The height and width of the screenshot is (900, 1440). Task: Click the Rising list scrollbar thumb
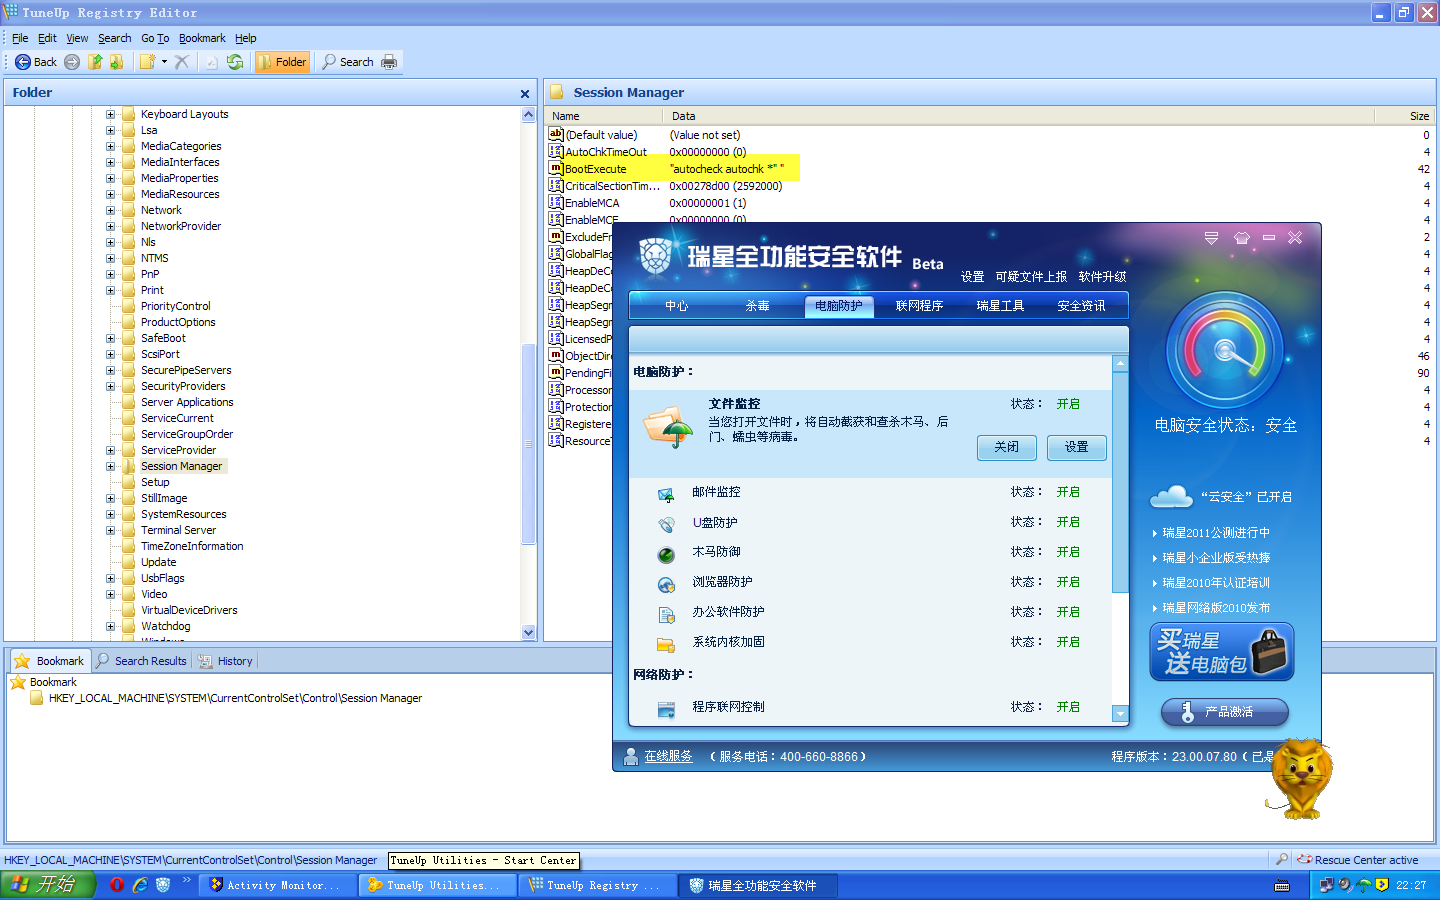[1121, 483]
